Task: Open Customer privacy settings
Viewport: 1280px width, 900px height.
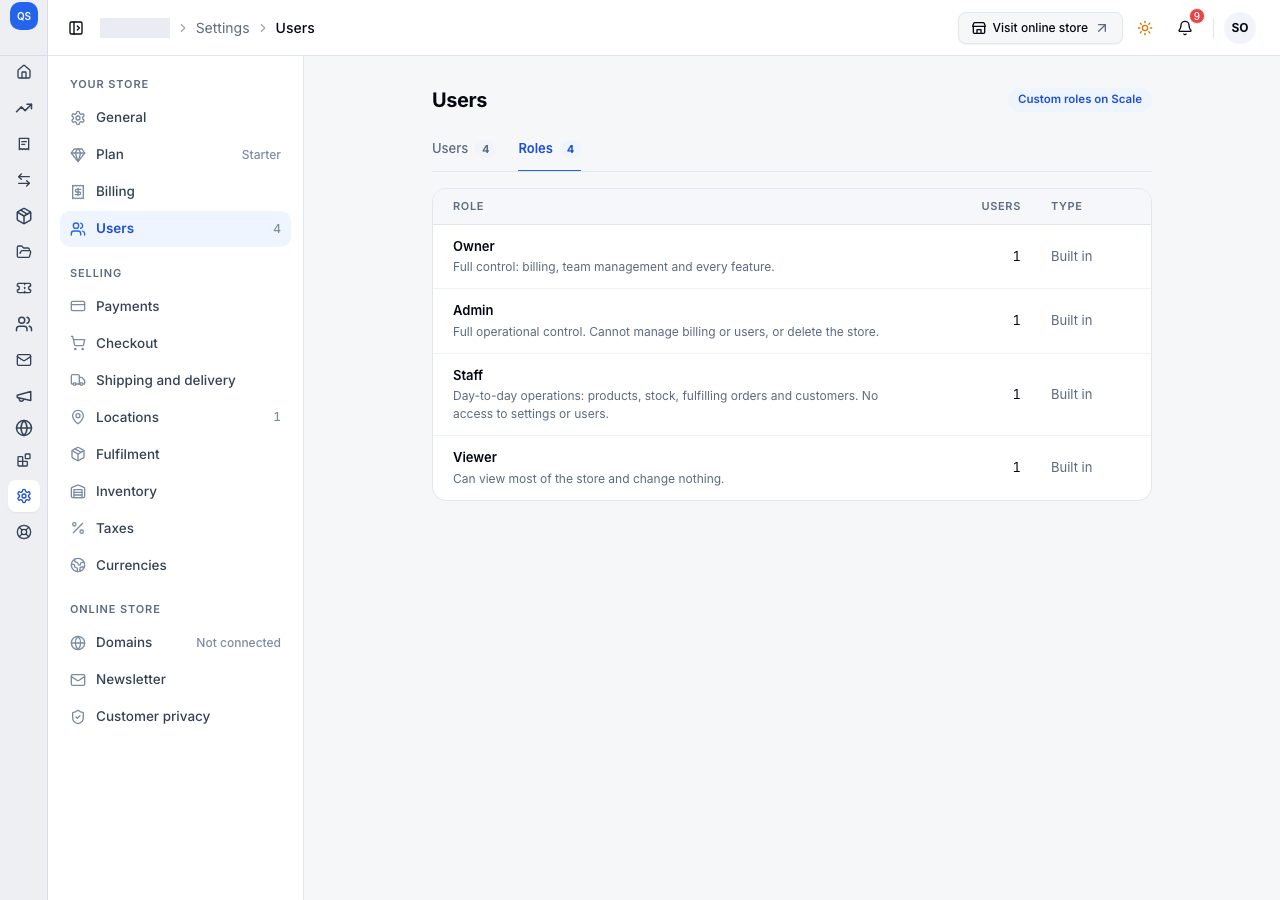Action: (x=176, y=717)
